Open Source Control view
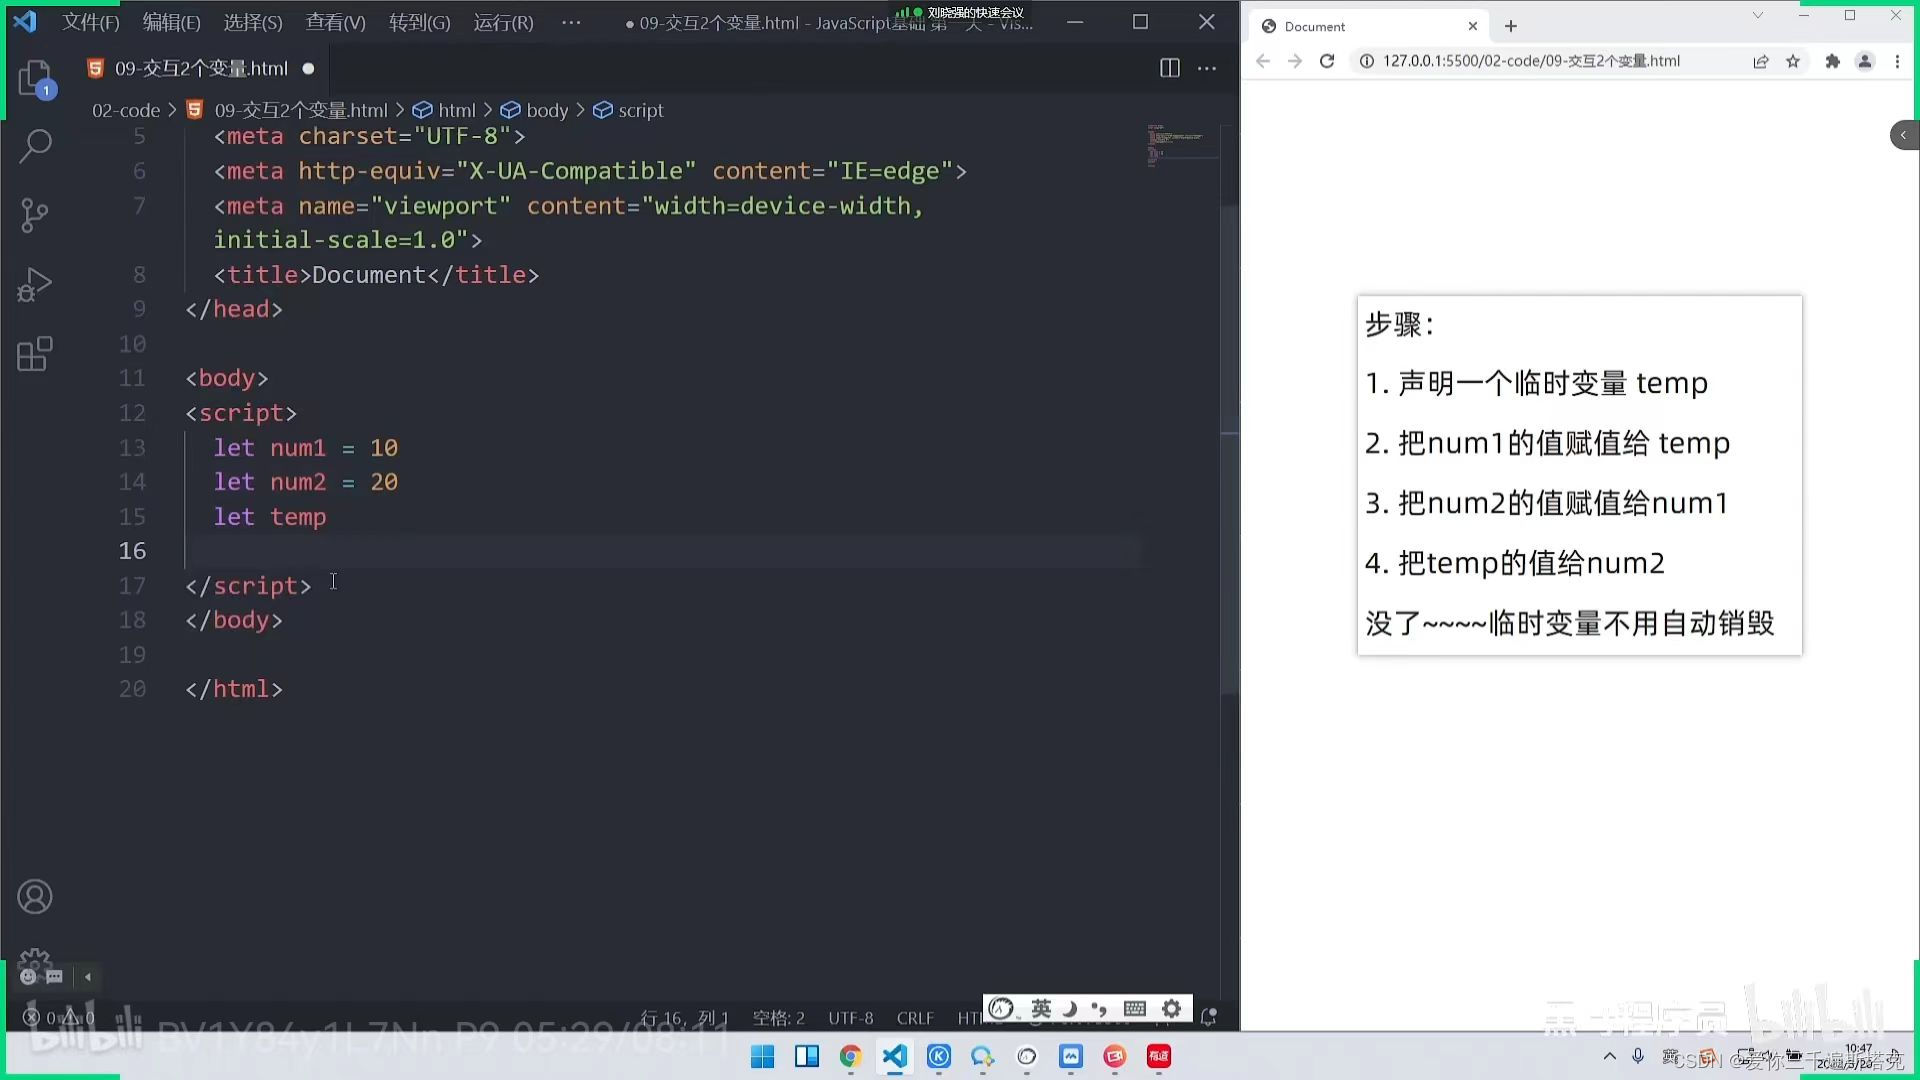 coord(35,215)
